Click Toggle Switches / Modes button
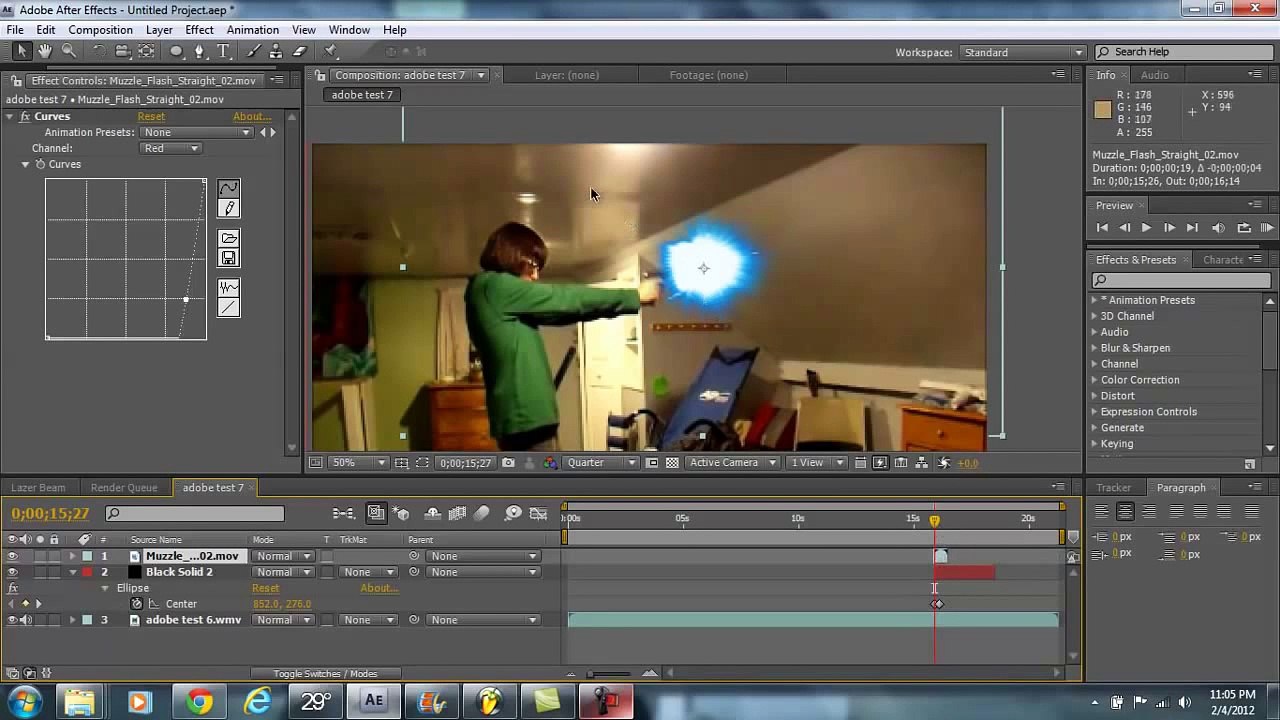This screenshot has width=1280, height=720. tap(325, 674)
